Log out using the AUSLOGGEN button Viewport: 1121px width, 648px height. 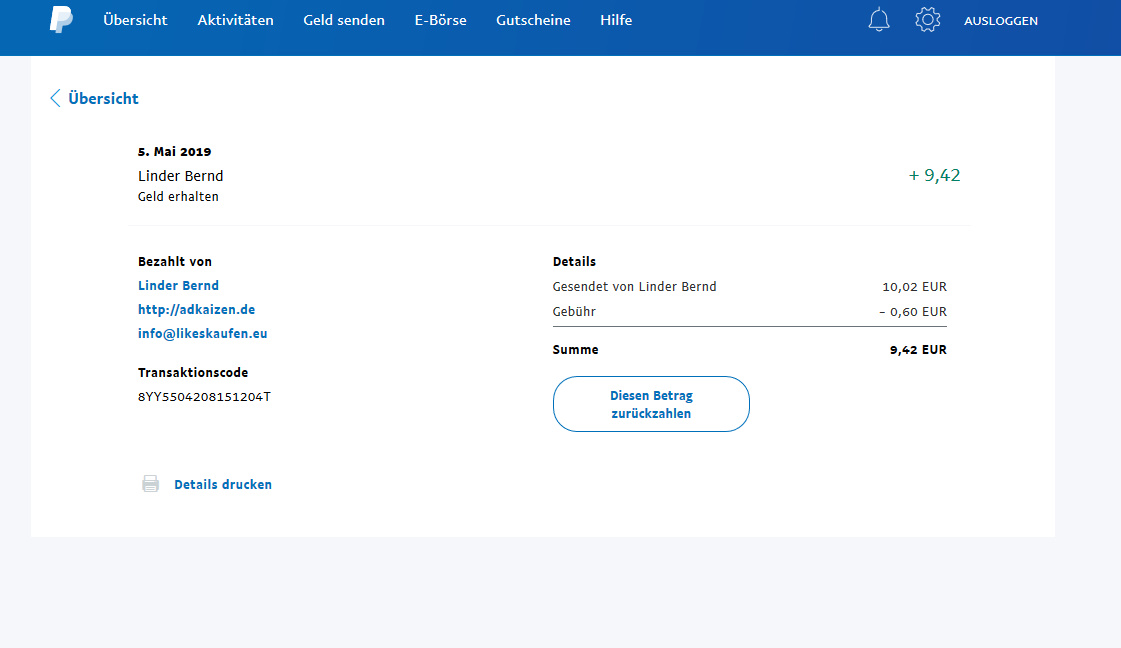click(1000, 21)
